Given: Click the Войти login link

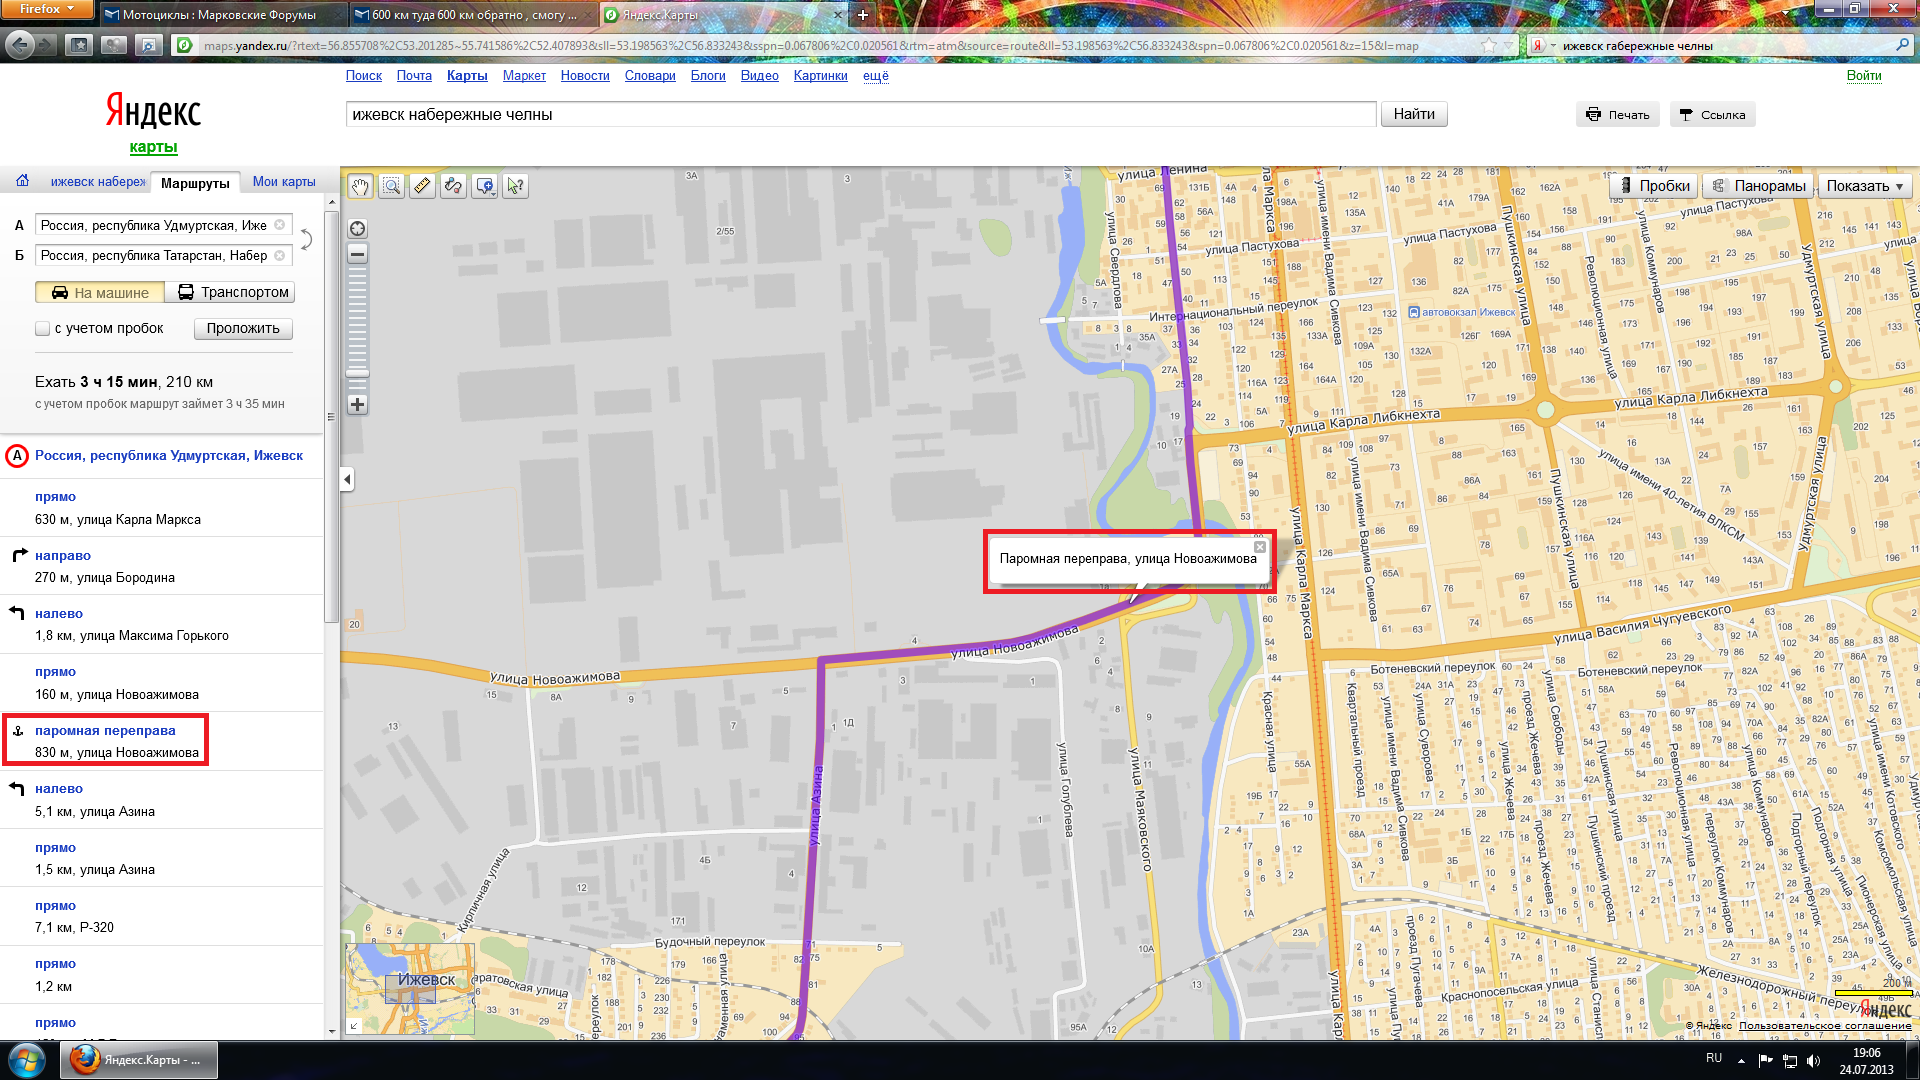Looking at the screenshot, I should coord(1864,76).
